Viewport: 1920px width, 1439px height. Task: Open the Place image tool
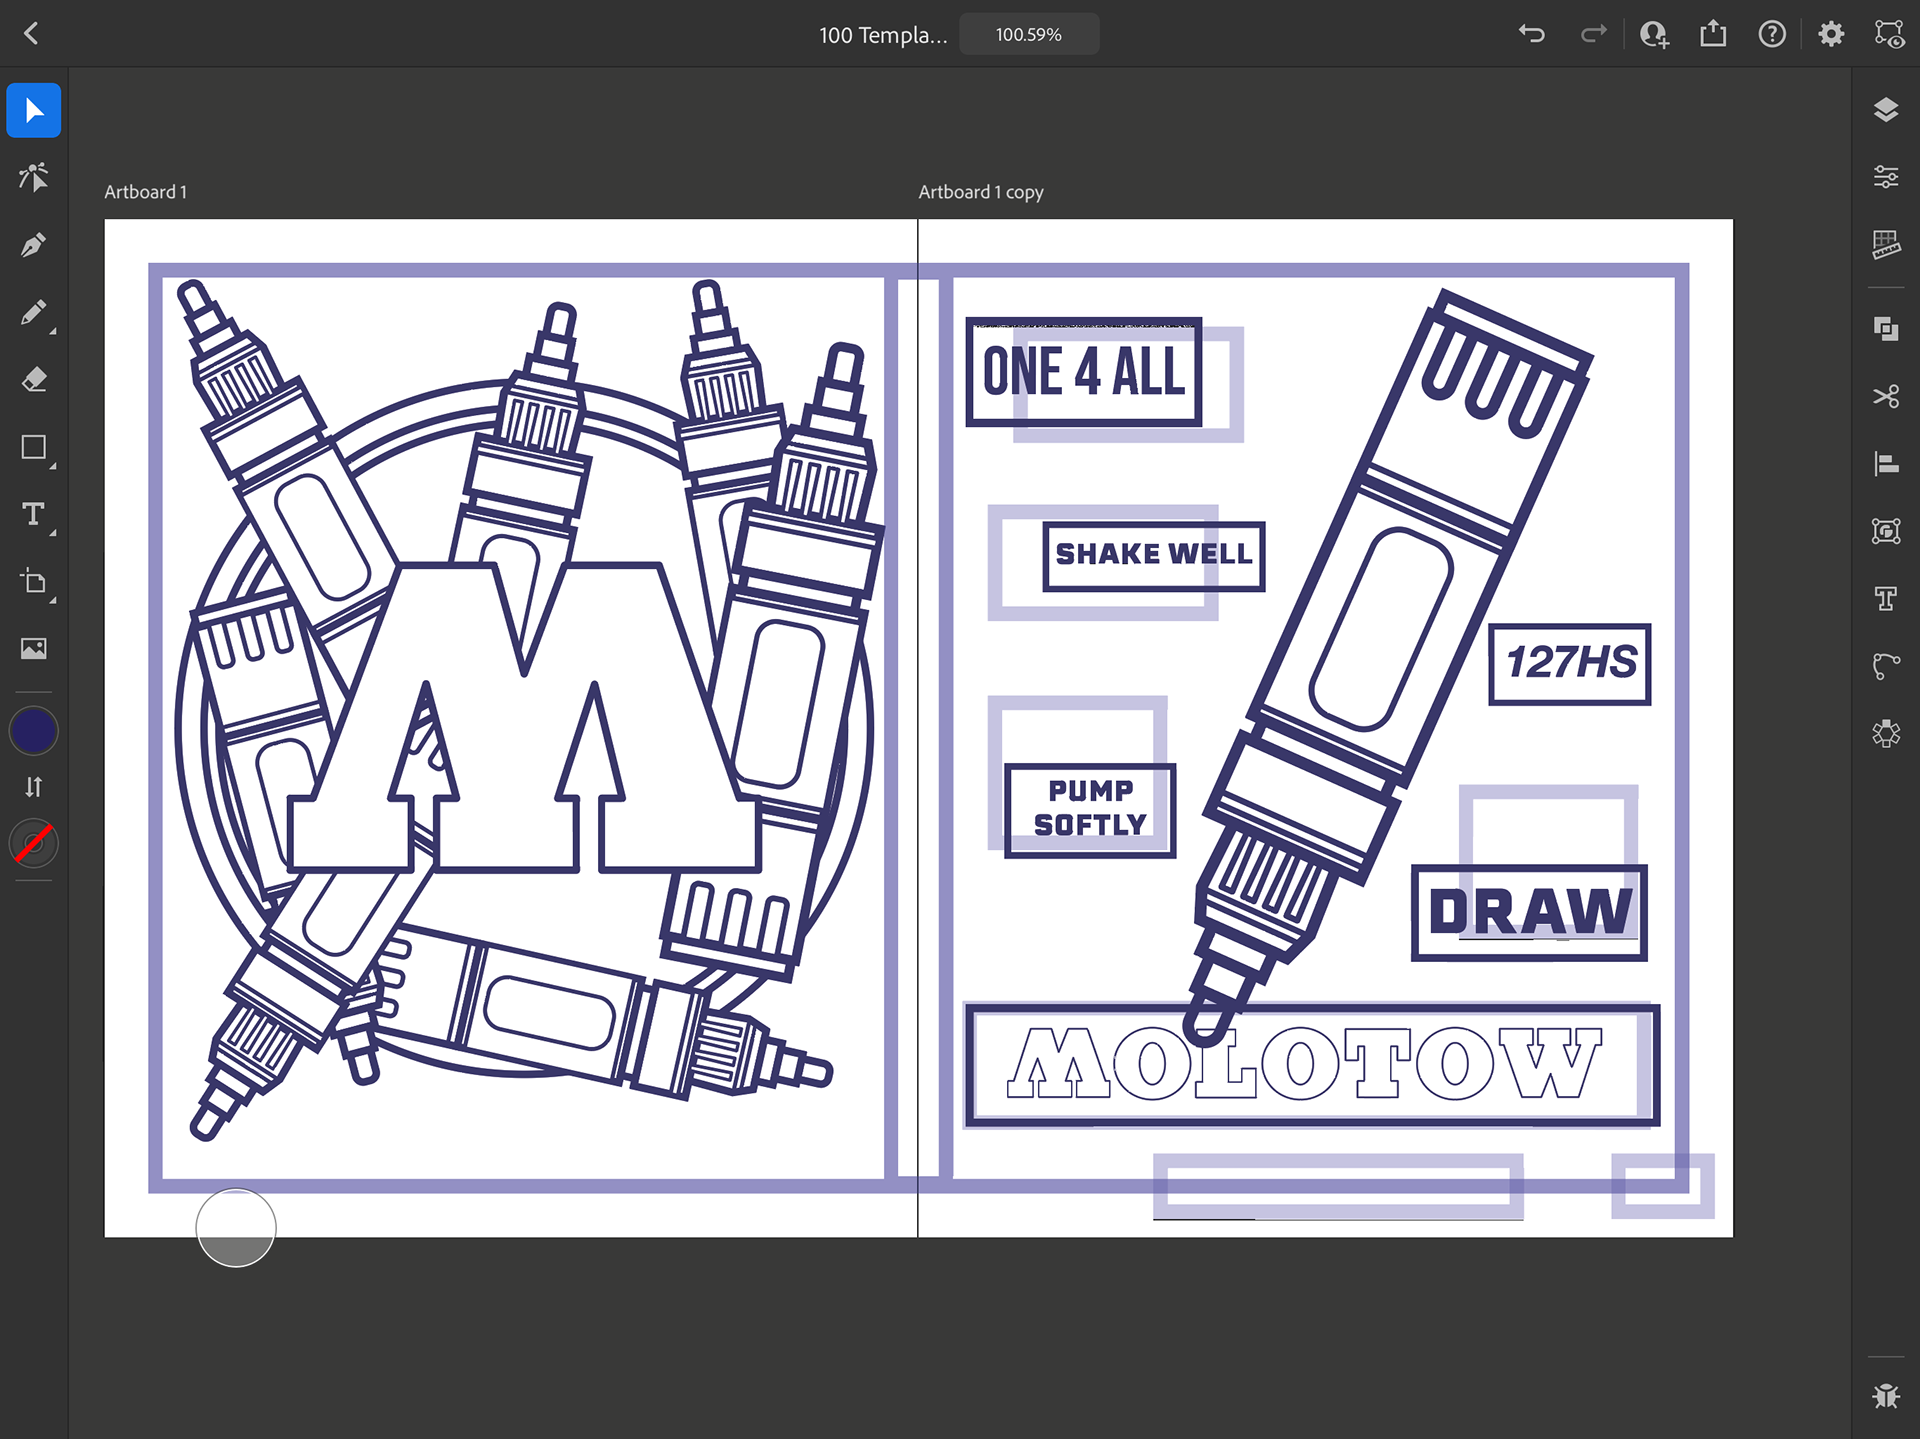click(x=34, y=649)
